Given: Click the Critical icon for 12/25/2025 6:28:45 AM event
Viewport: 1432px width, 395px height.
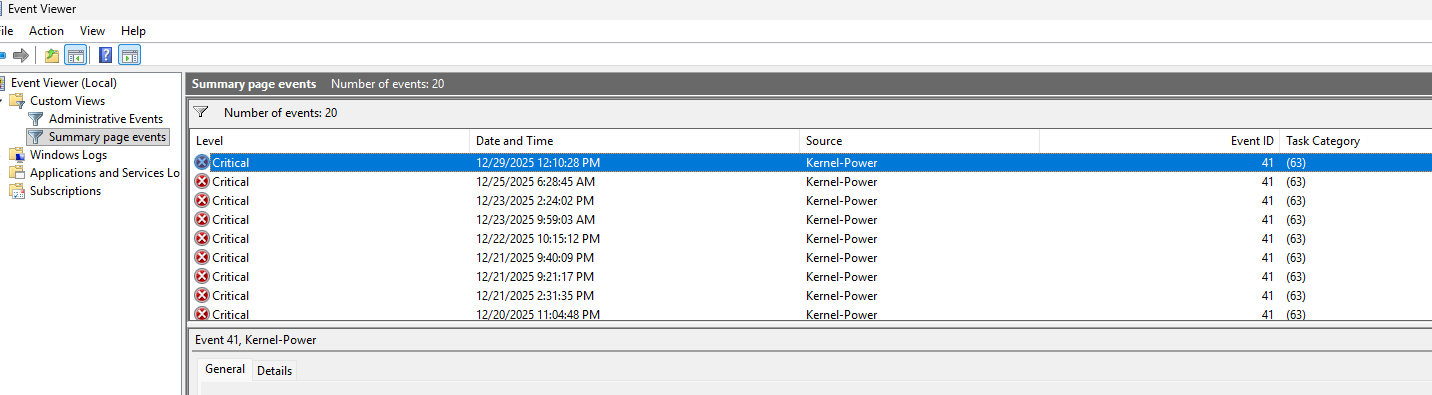Looking at the screenshot, I should coord(202,181).
